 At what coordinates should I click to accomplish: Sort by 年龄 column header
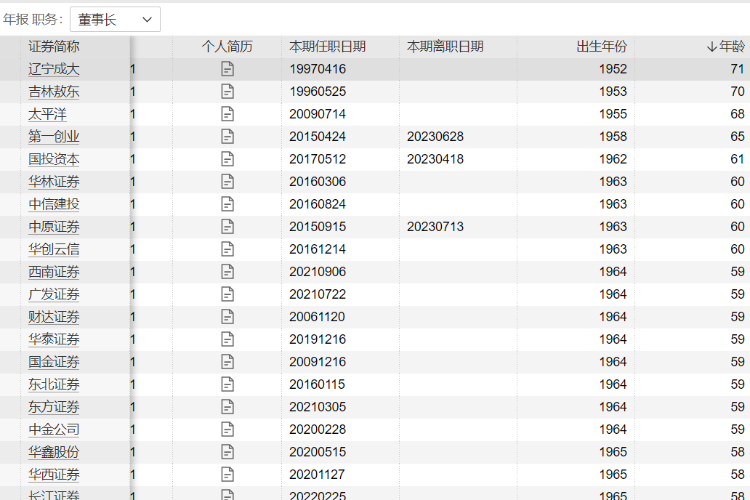[x=726, y=46]
